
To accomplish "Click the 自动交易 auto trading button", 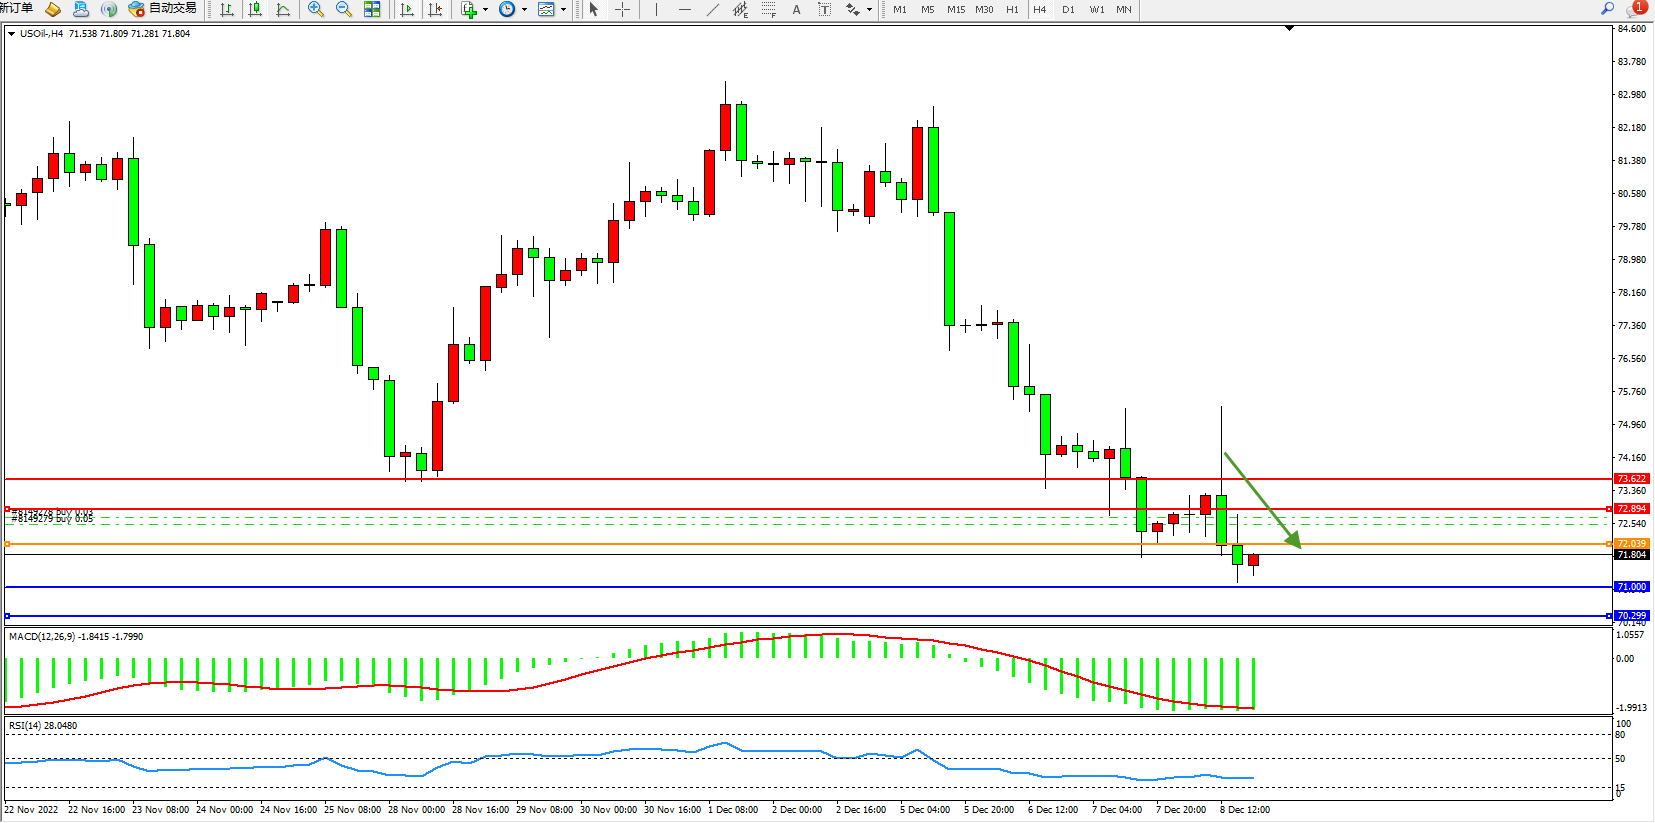I will (x=163, y=9).
